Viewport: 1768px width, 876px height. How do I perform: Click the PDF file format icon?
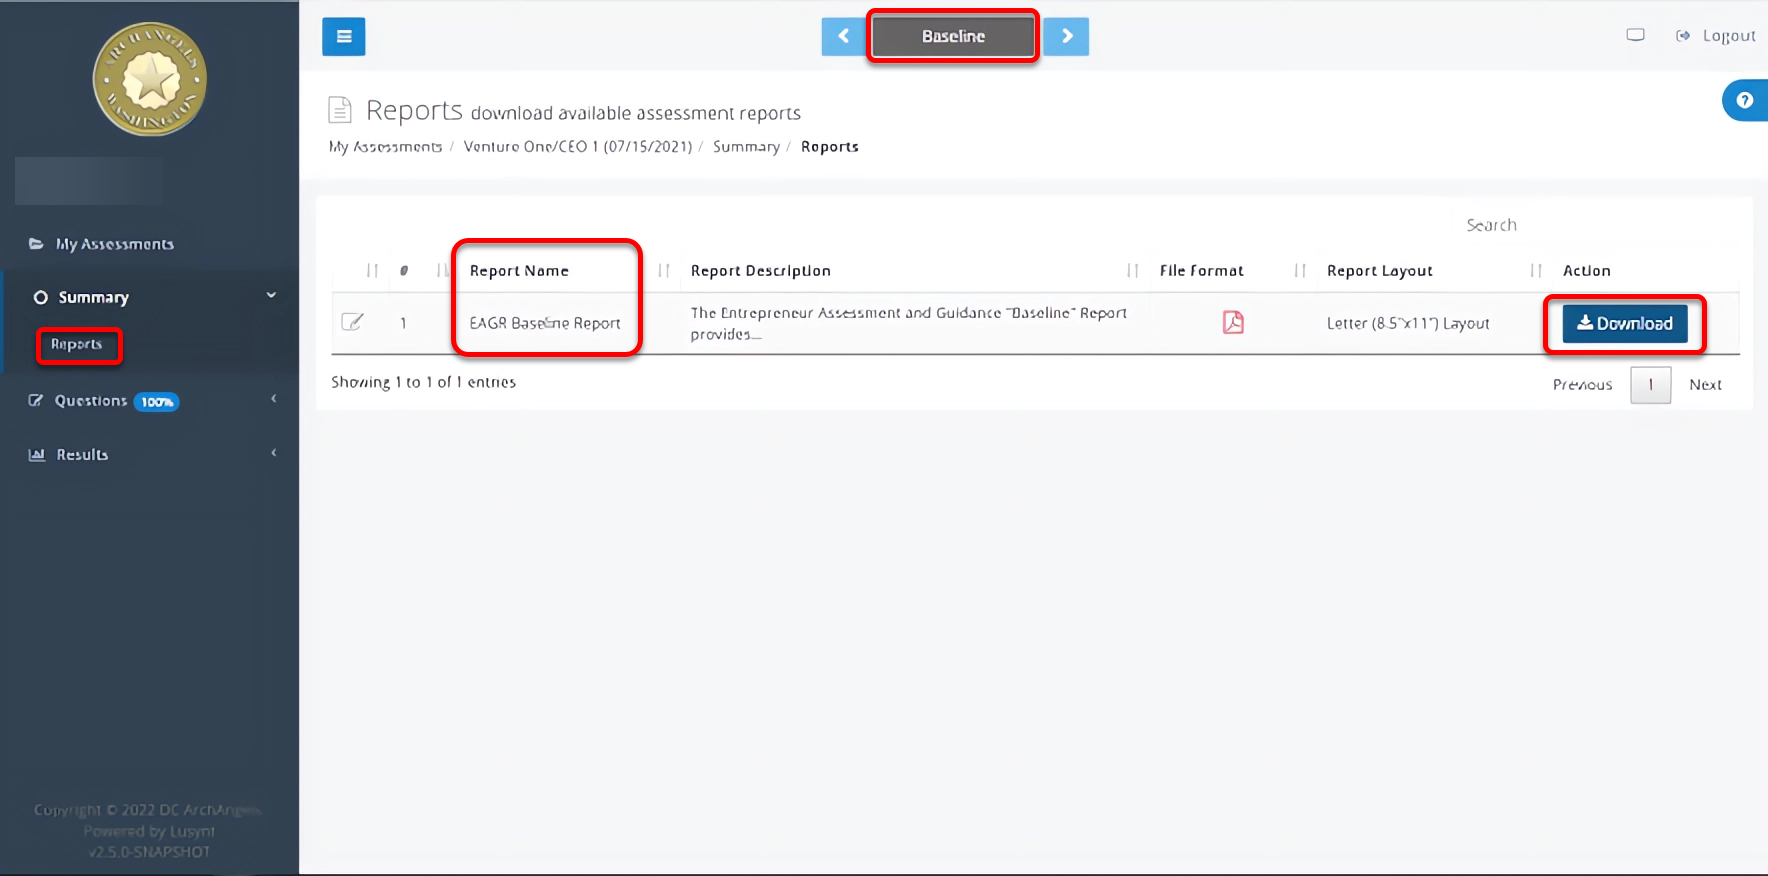tap(1233, 322)
